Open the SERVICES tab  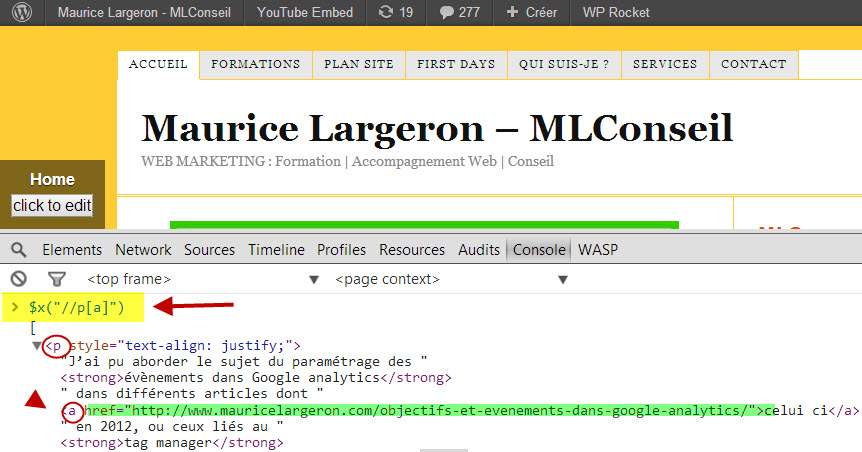pyautogui.click(x=665, y=64)
